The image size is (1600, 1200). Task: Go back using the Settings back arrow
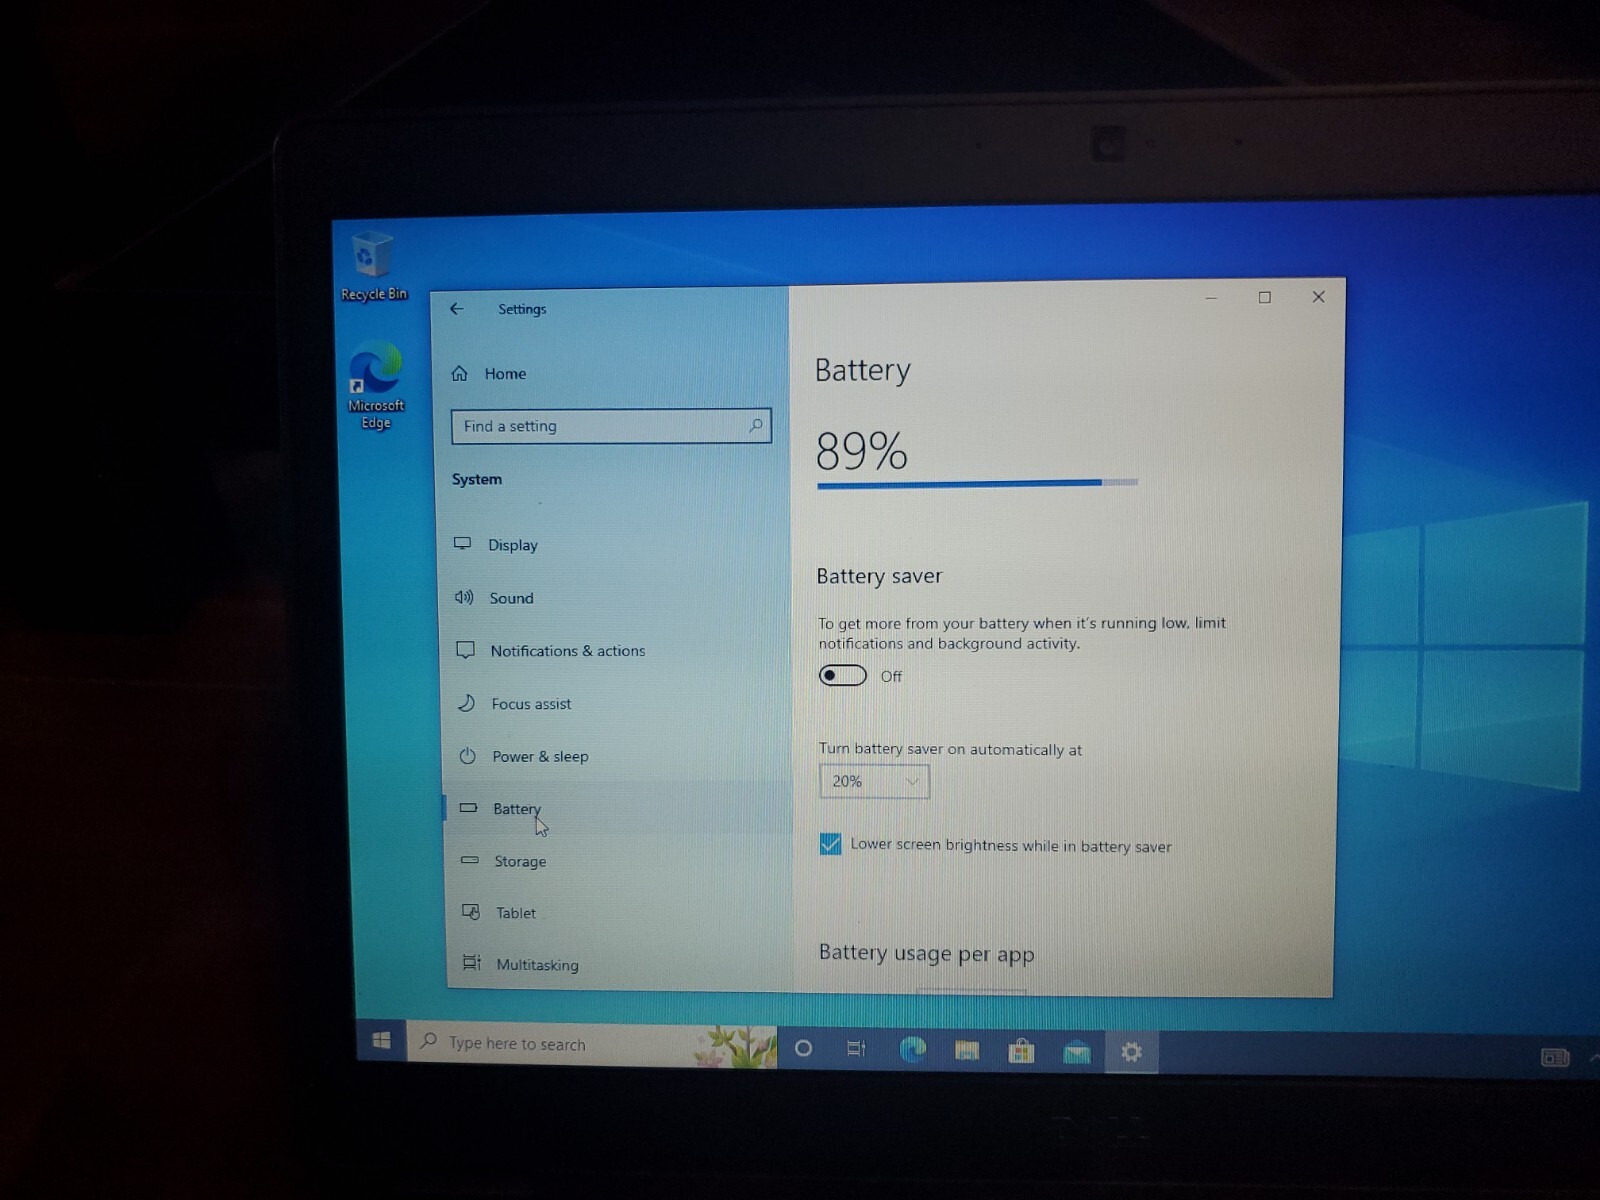tap(457, 309)
